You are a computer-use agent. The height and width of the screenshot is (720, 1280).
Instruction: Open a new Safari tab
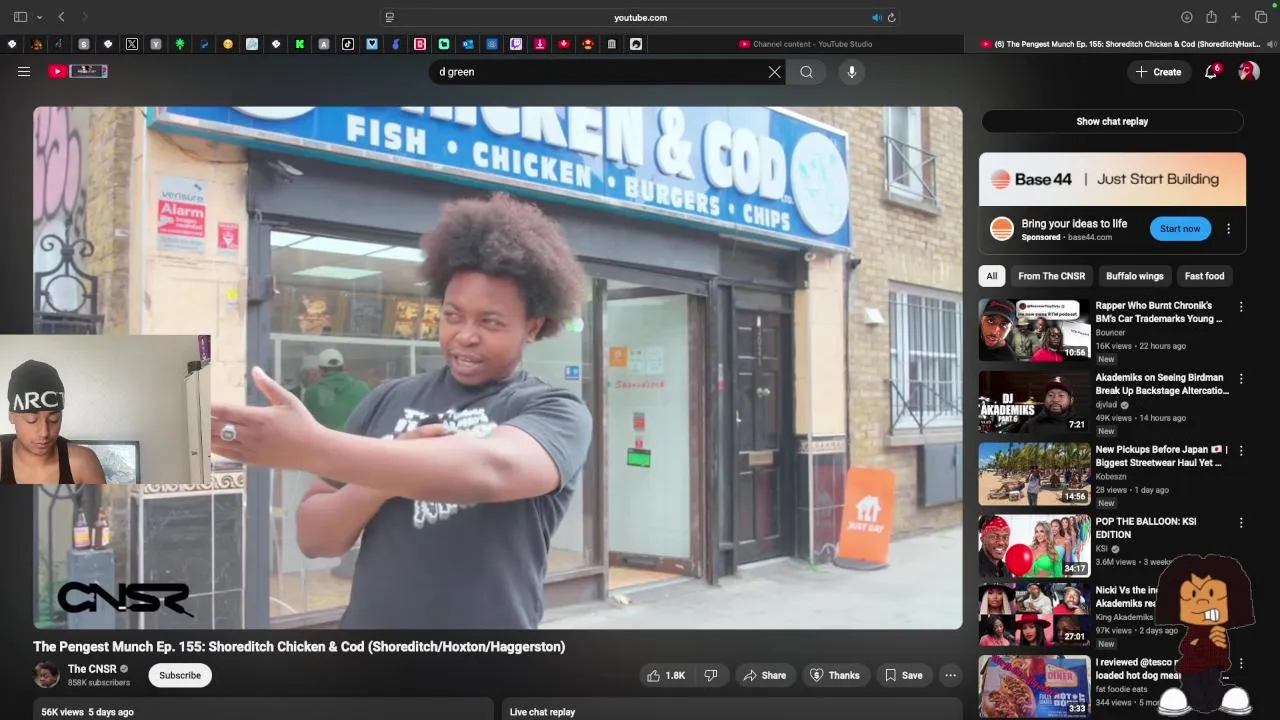coord(1236,17)
